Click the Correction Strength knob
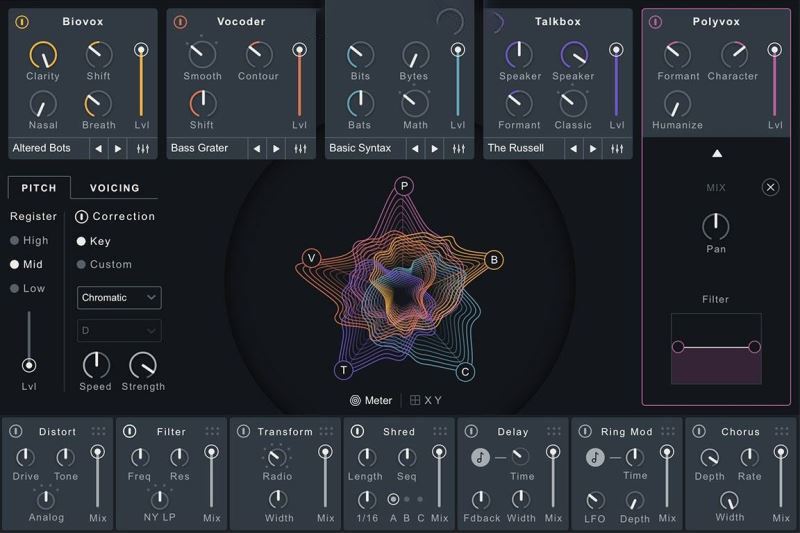Viewport: 800px width, 533px height. [x=143, y=365]
